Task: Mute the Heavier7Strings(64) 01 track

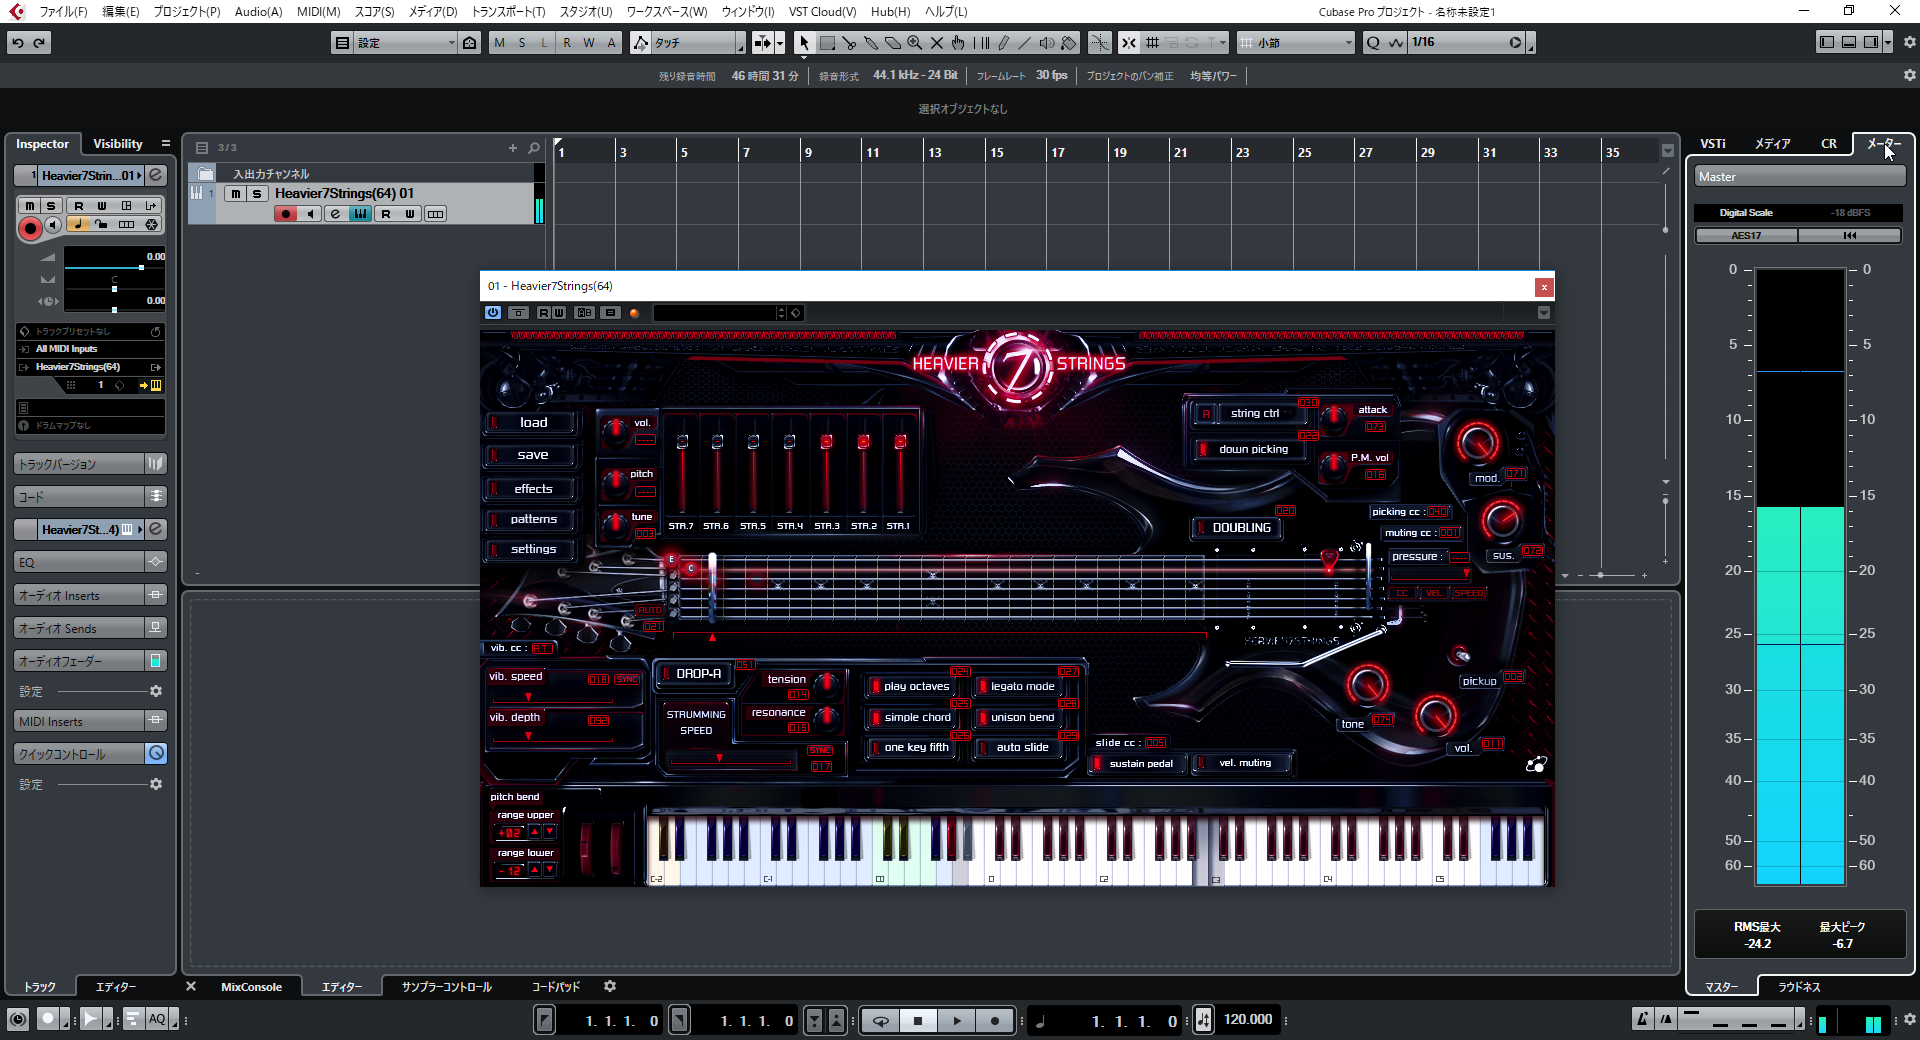Action: click(235, 194)
